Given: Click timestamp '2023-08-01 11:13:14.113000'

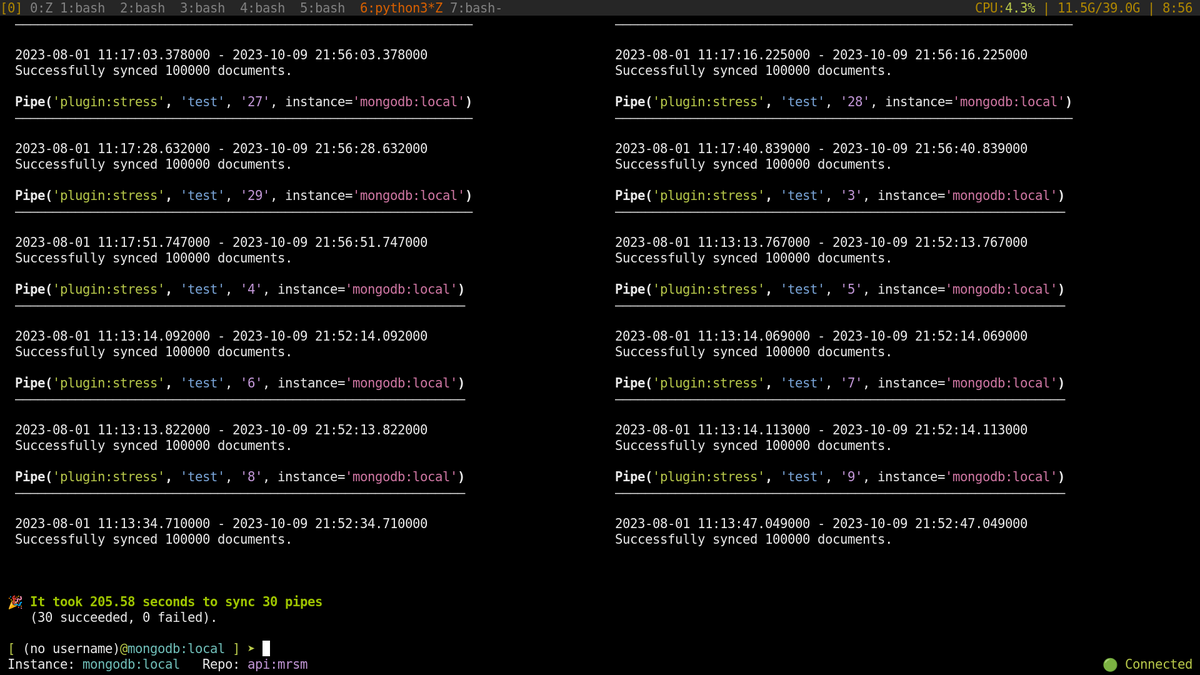Looking at the screenshot, I should click(712, 430).
